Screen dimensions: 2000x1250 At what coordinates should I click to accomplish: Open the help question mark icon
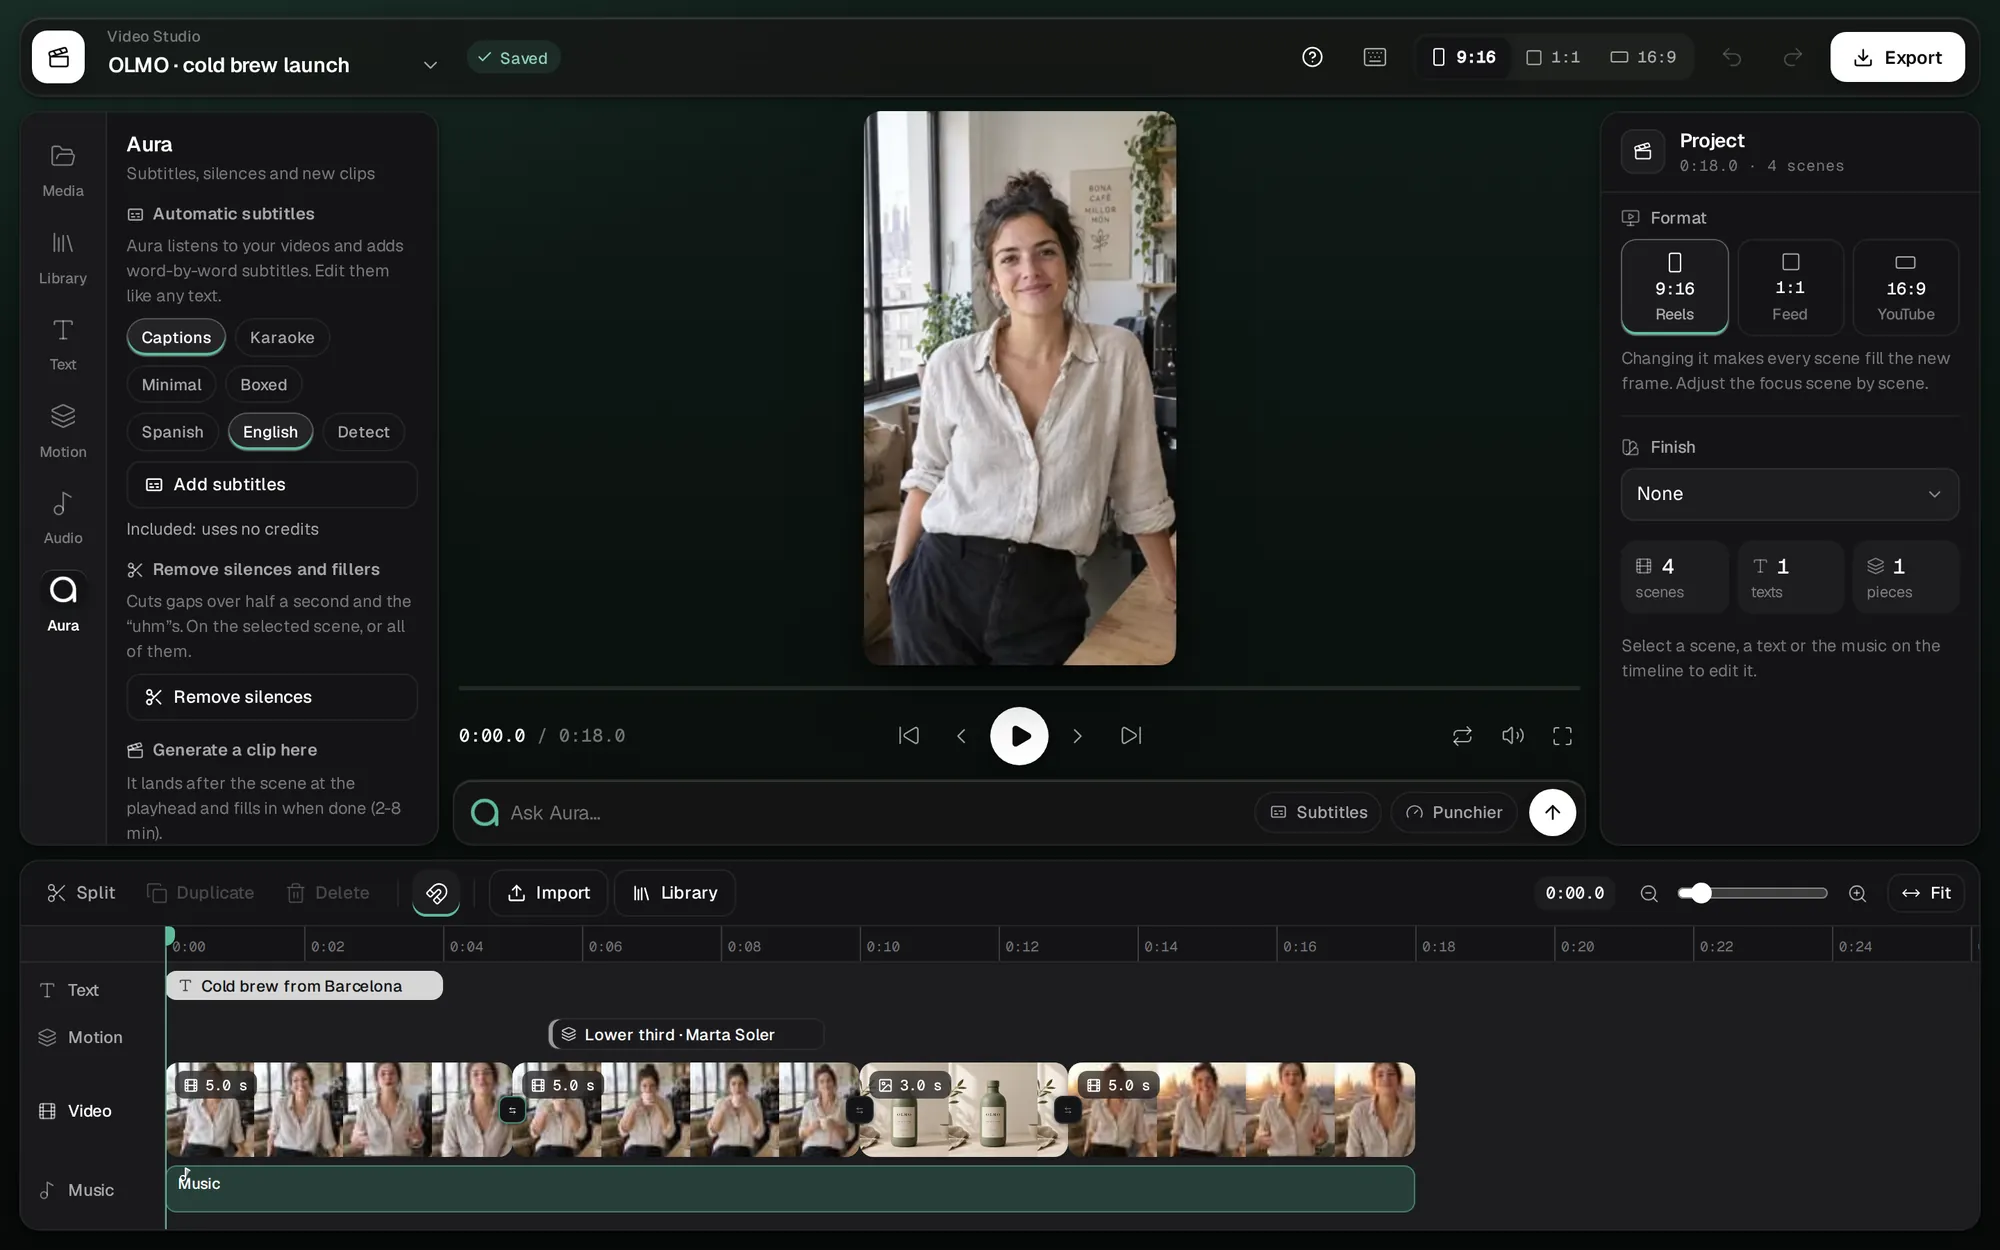tap(1312, 57)
